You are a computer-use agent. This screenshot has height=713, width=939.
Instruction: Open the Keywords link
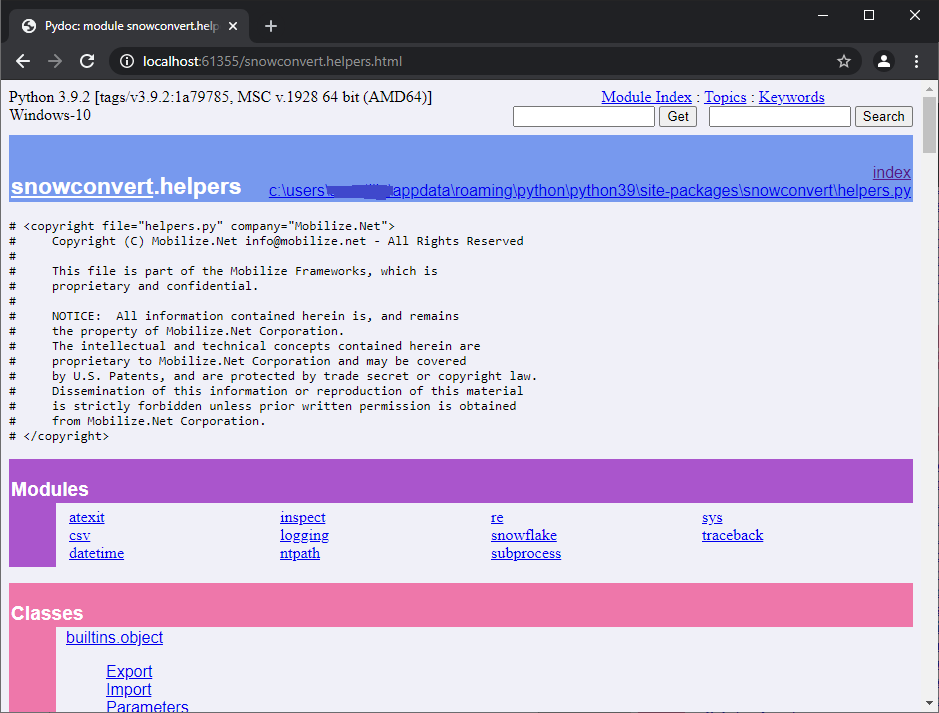tap(791, 97)
